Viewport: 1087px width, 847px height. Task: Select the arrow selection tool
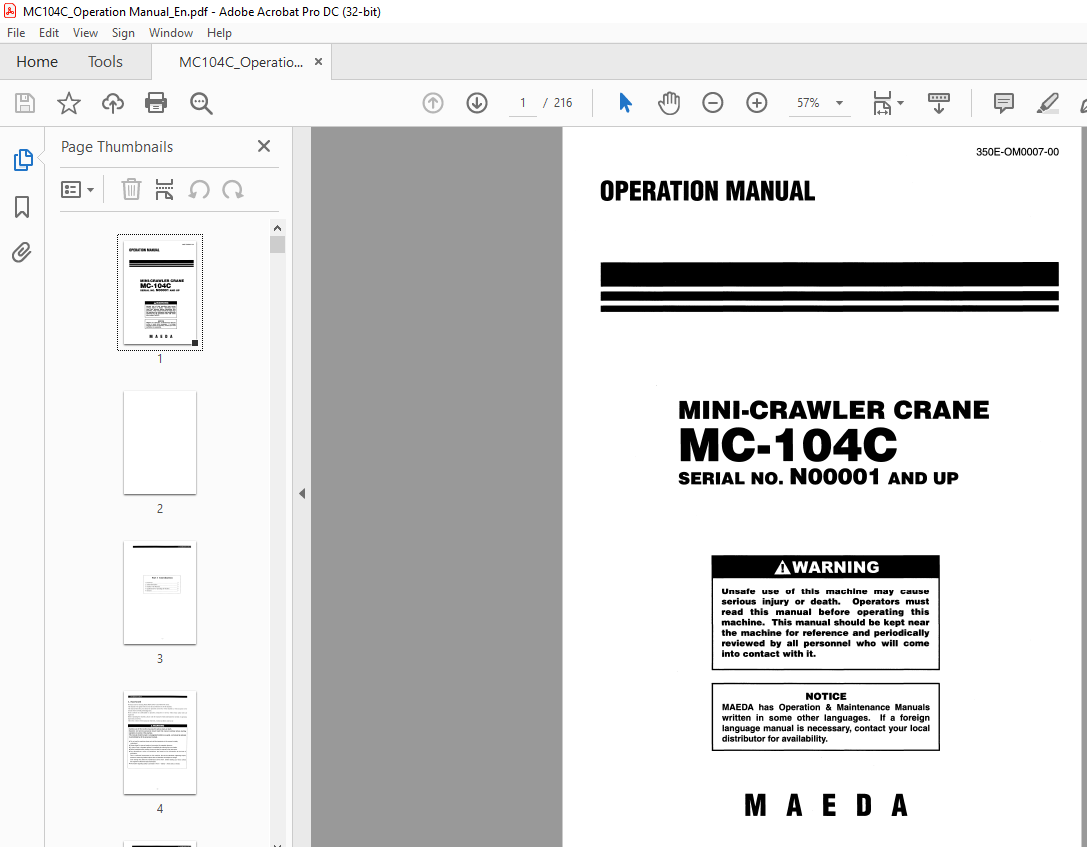pos(625,103)
